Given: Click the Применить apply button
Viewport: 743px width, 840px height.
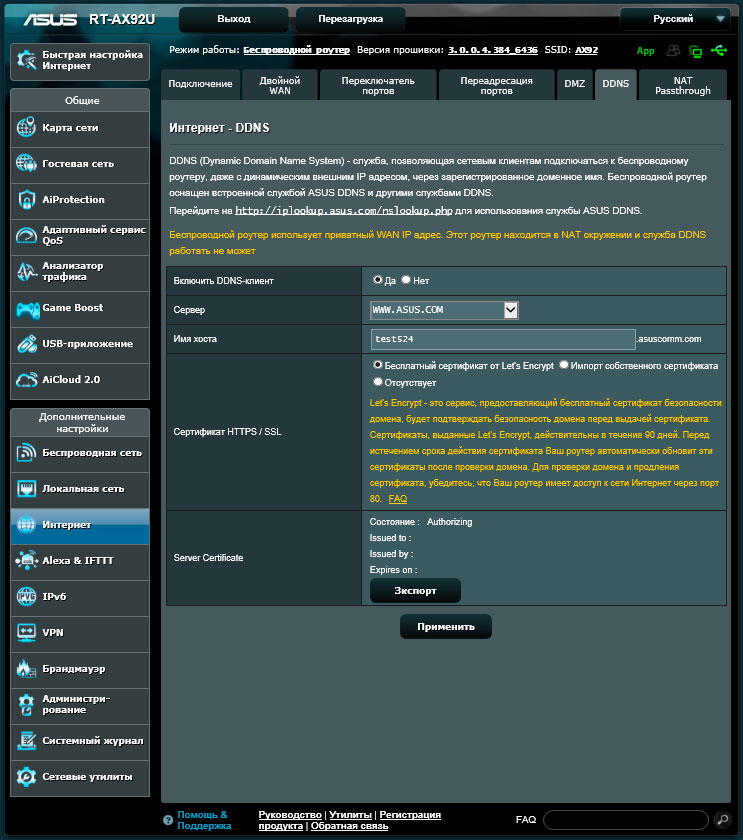Looking at the screenshot, I should 446,626.
